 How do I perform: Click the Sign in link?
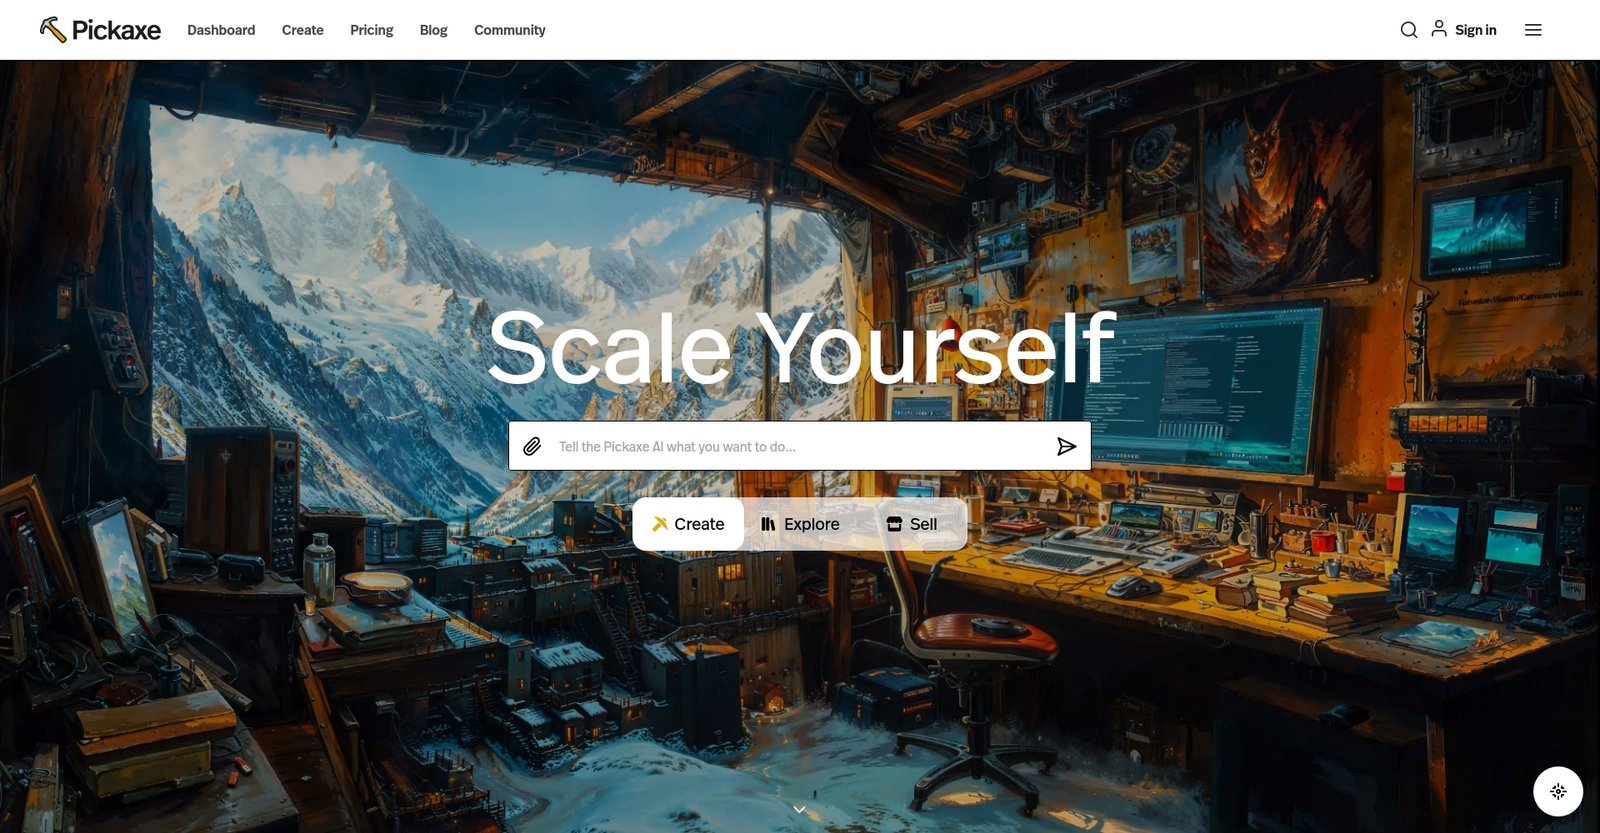(x=1475, y=30)
